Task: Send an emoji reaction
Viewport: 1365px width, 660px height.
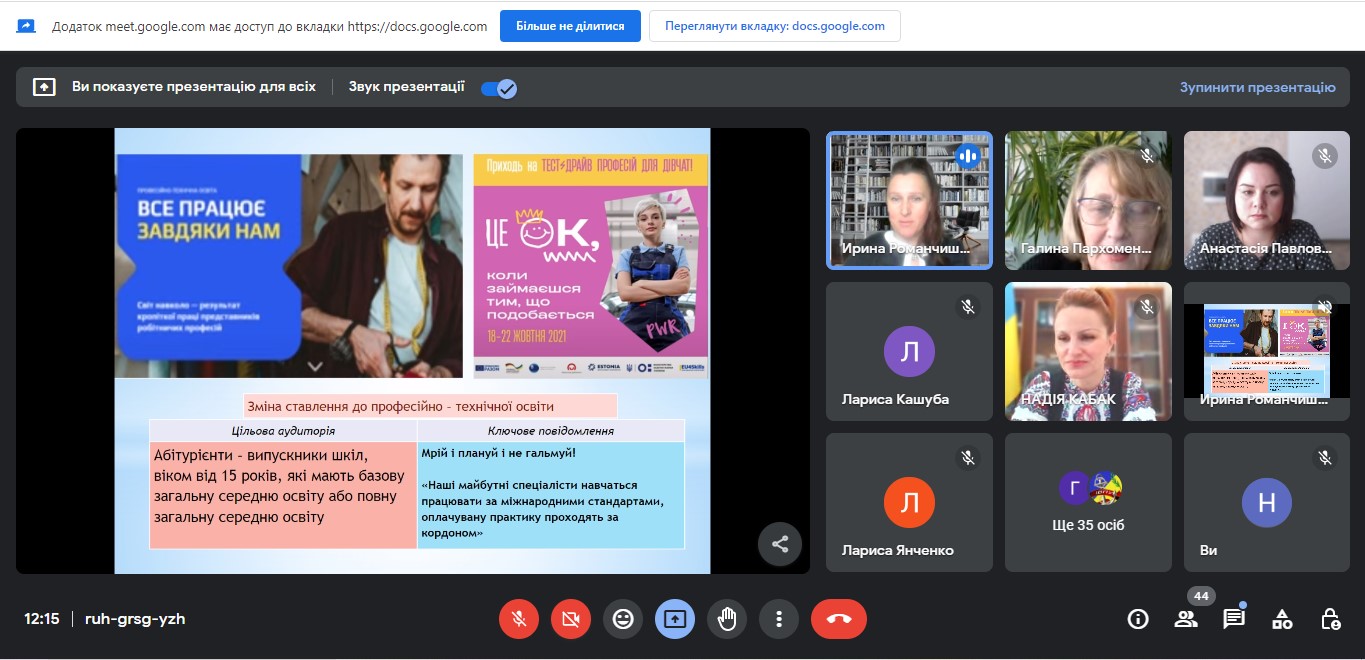Action: point(623,619)
